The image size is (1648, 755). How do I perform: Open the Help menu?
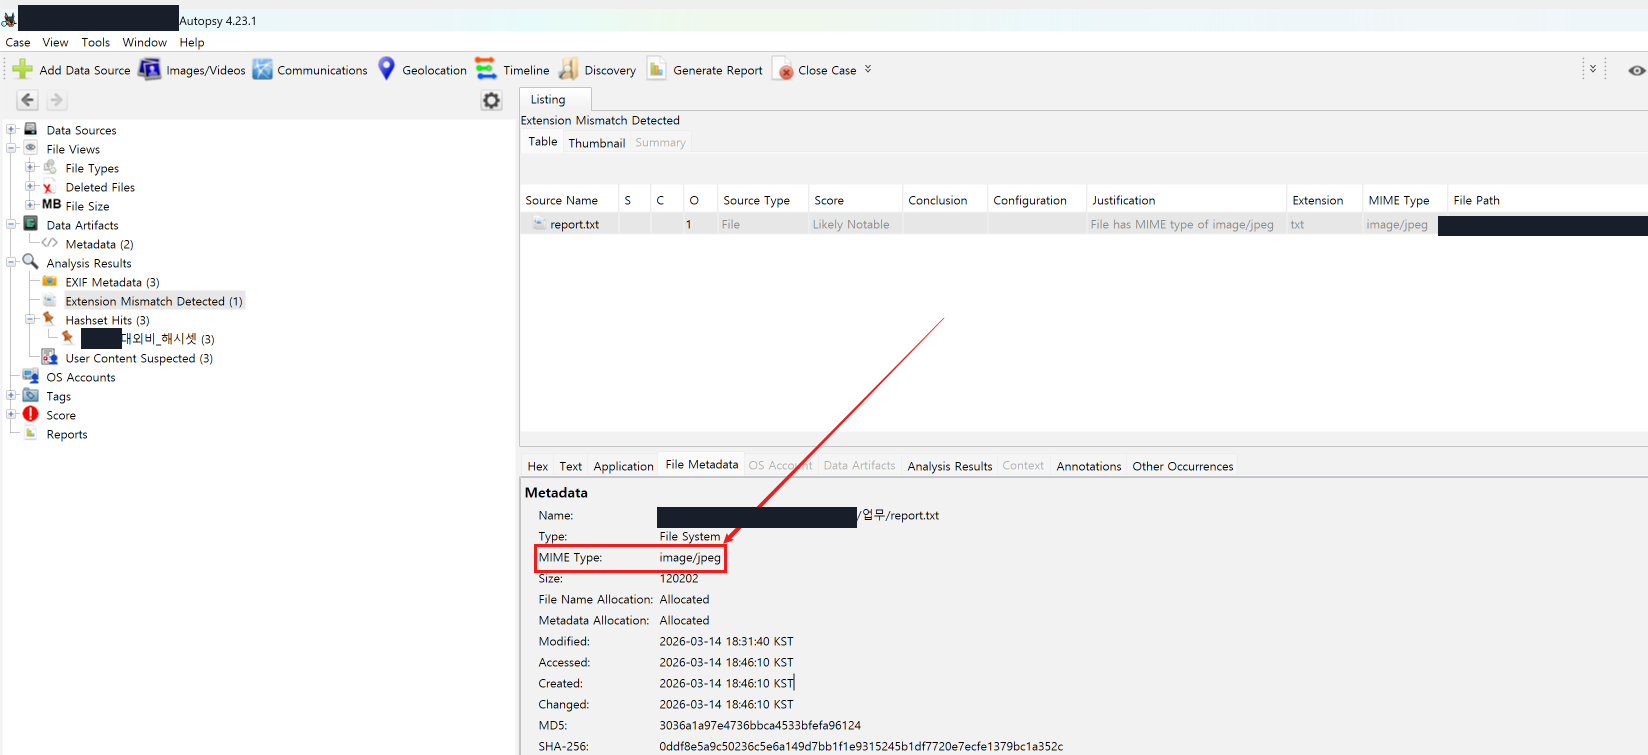[x=192, y=42]
